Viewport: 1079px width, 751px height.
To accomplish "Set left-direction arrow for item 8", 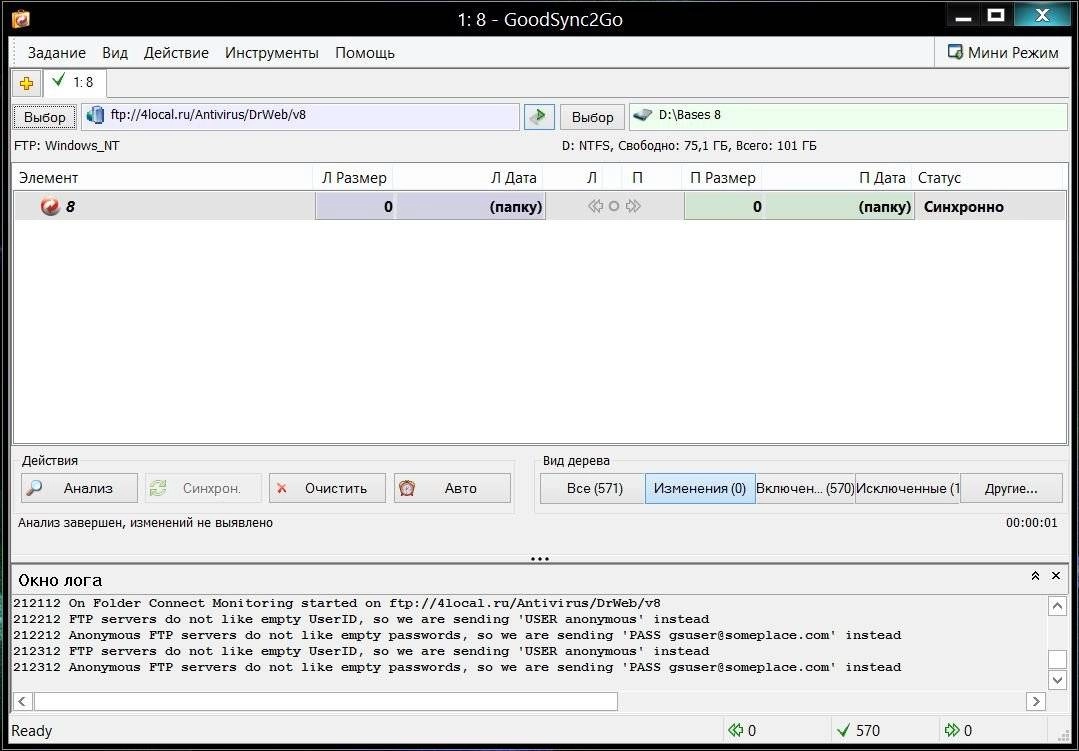I will click(x=596, y=207).
